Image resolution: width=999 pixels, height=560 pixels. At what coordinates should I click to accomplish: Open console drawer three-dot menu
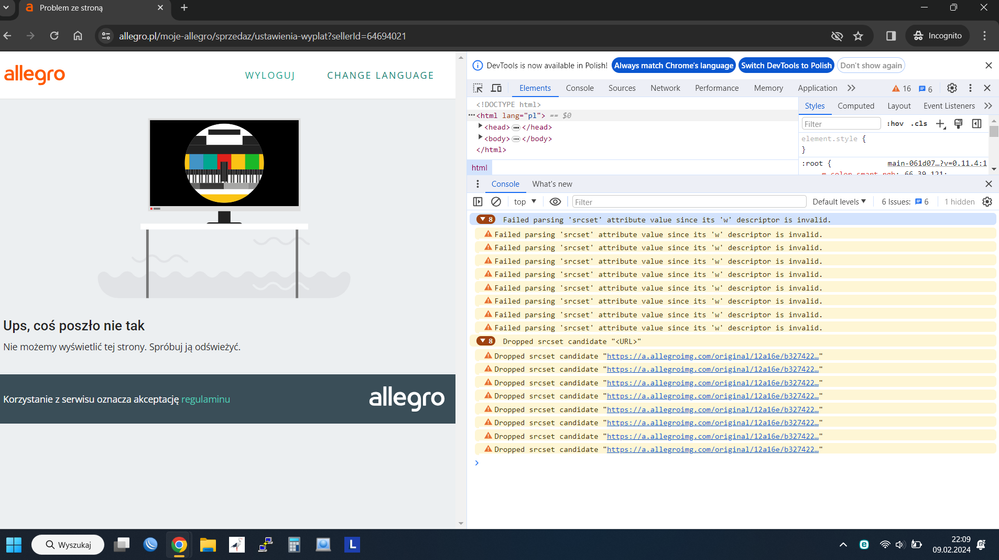click(x=477, y=184)
